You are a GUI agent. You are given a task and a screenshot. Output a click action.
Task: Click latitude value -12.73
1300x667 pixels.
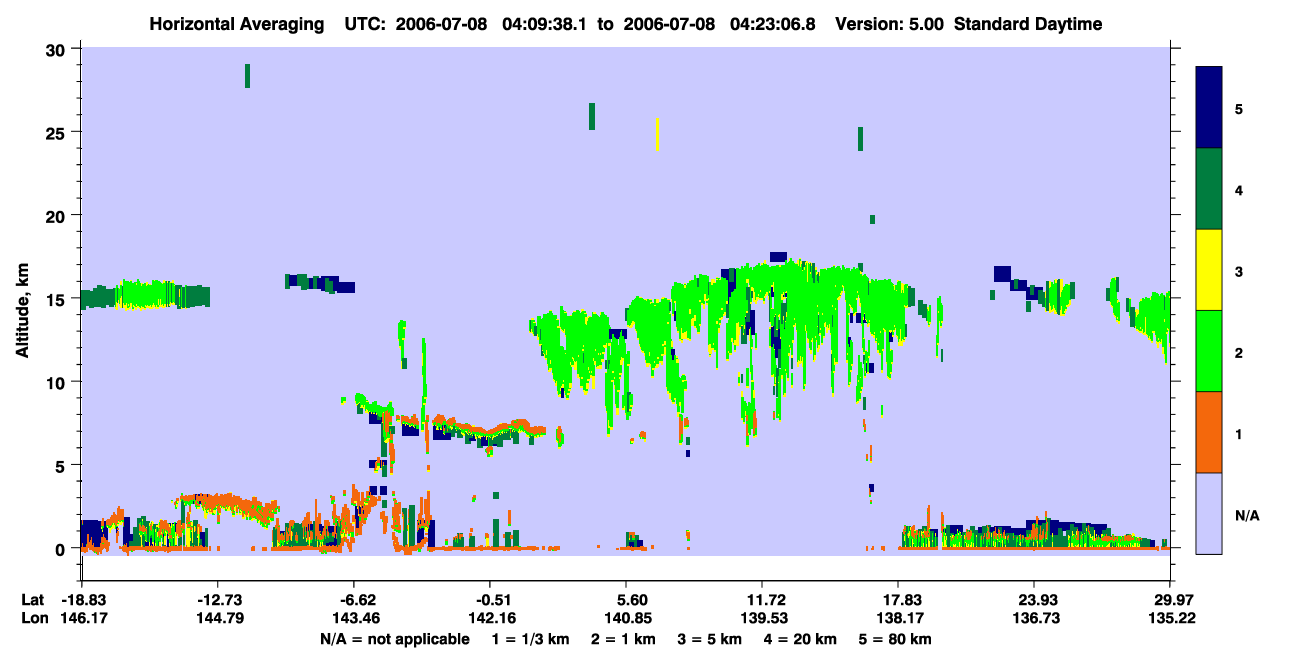(218, 600)
